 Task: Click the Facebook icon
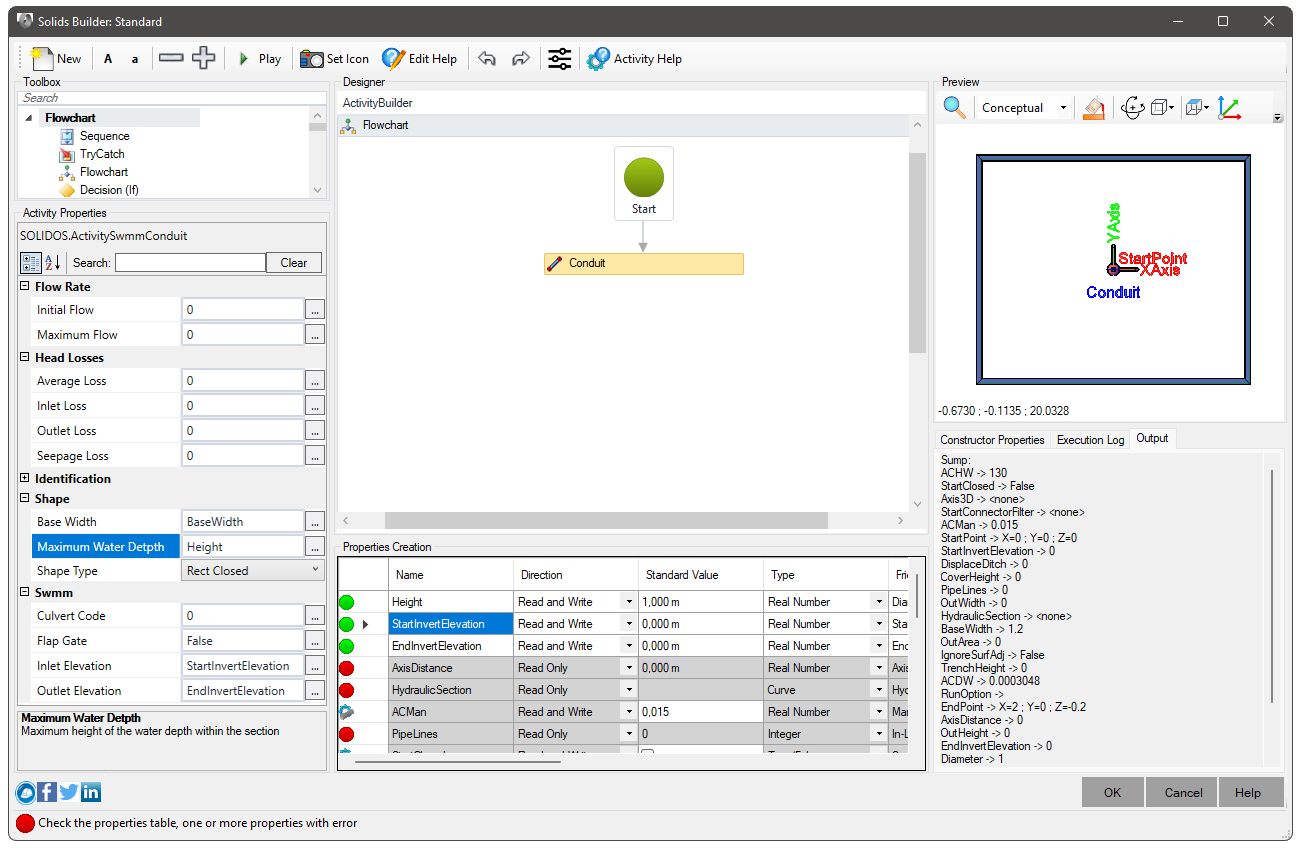(x=47, y=793)
